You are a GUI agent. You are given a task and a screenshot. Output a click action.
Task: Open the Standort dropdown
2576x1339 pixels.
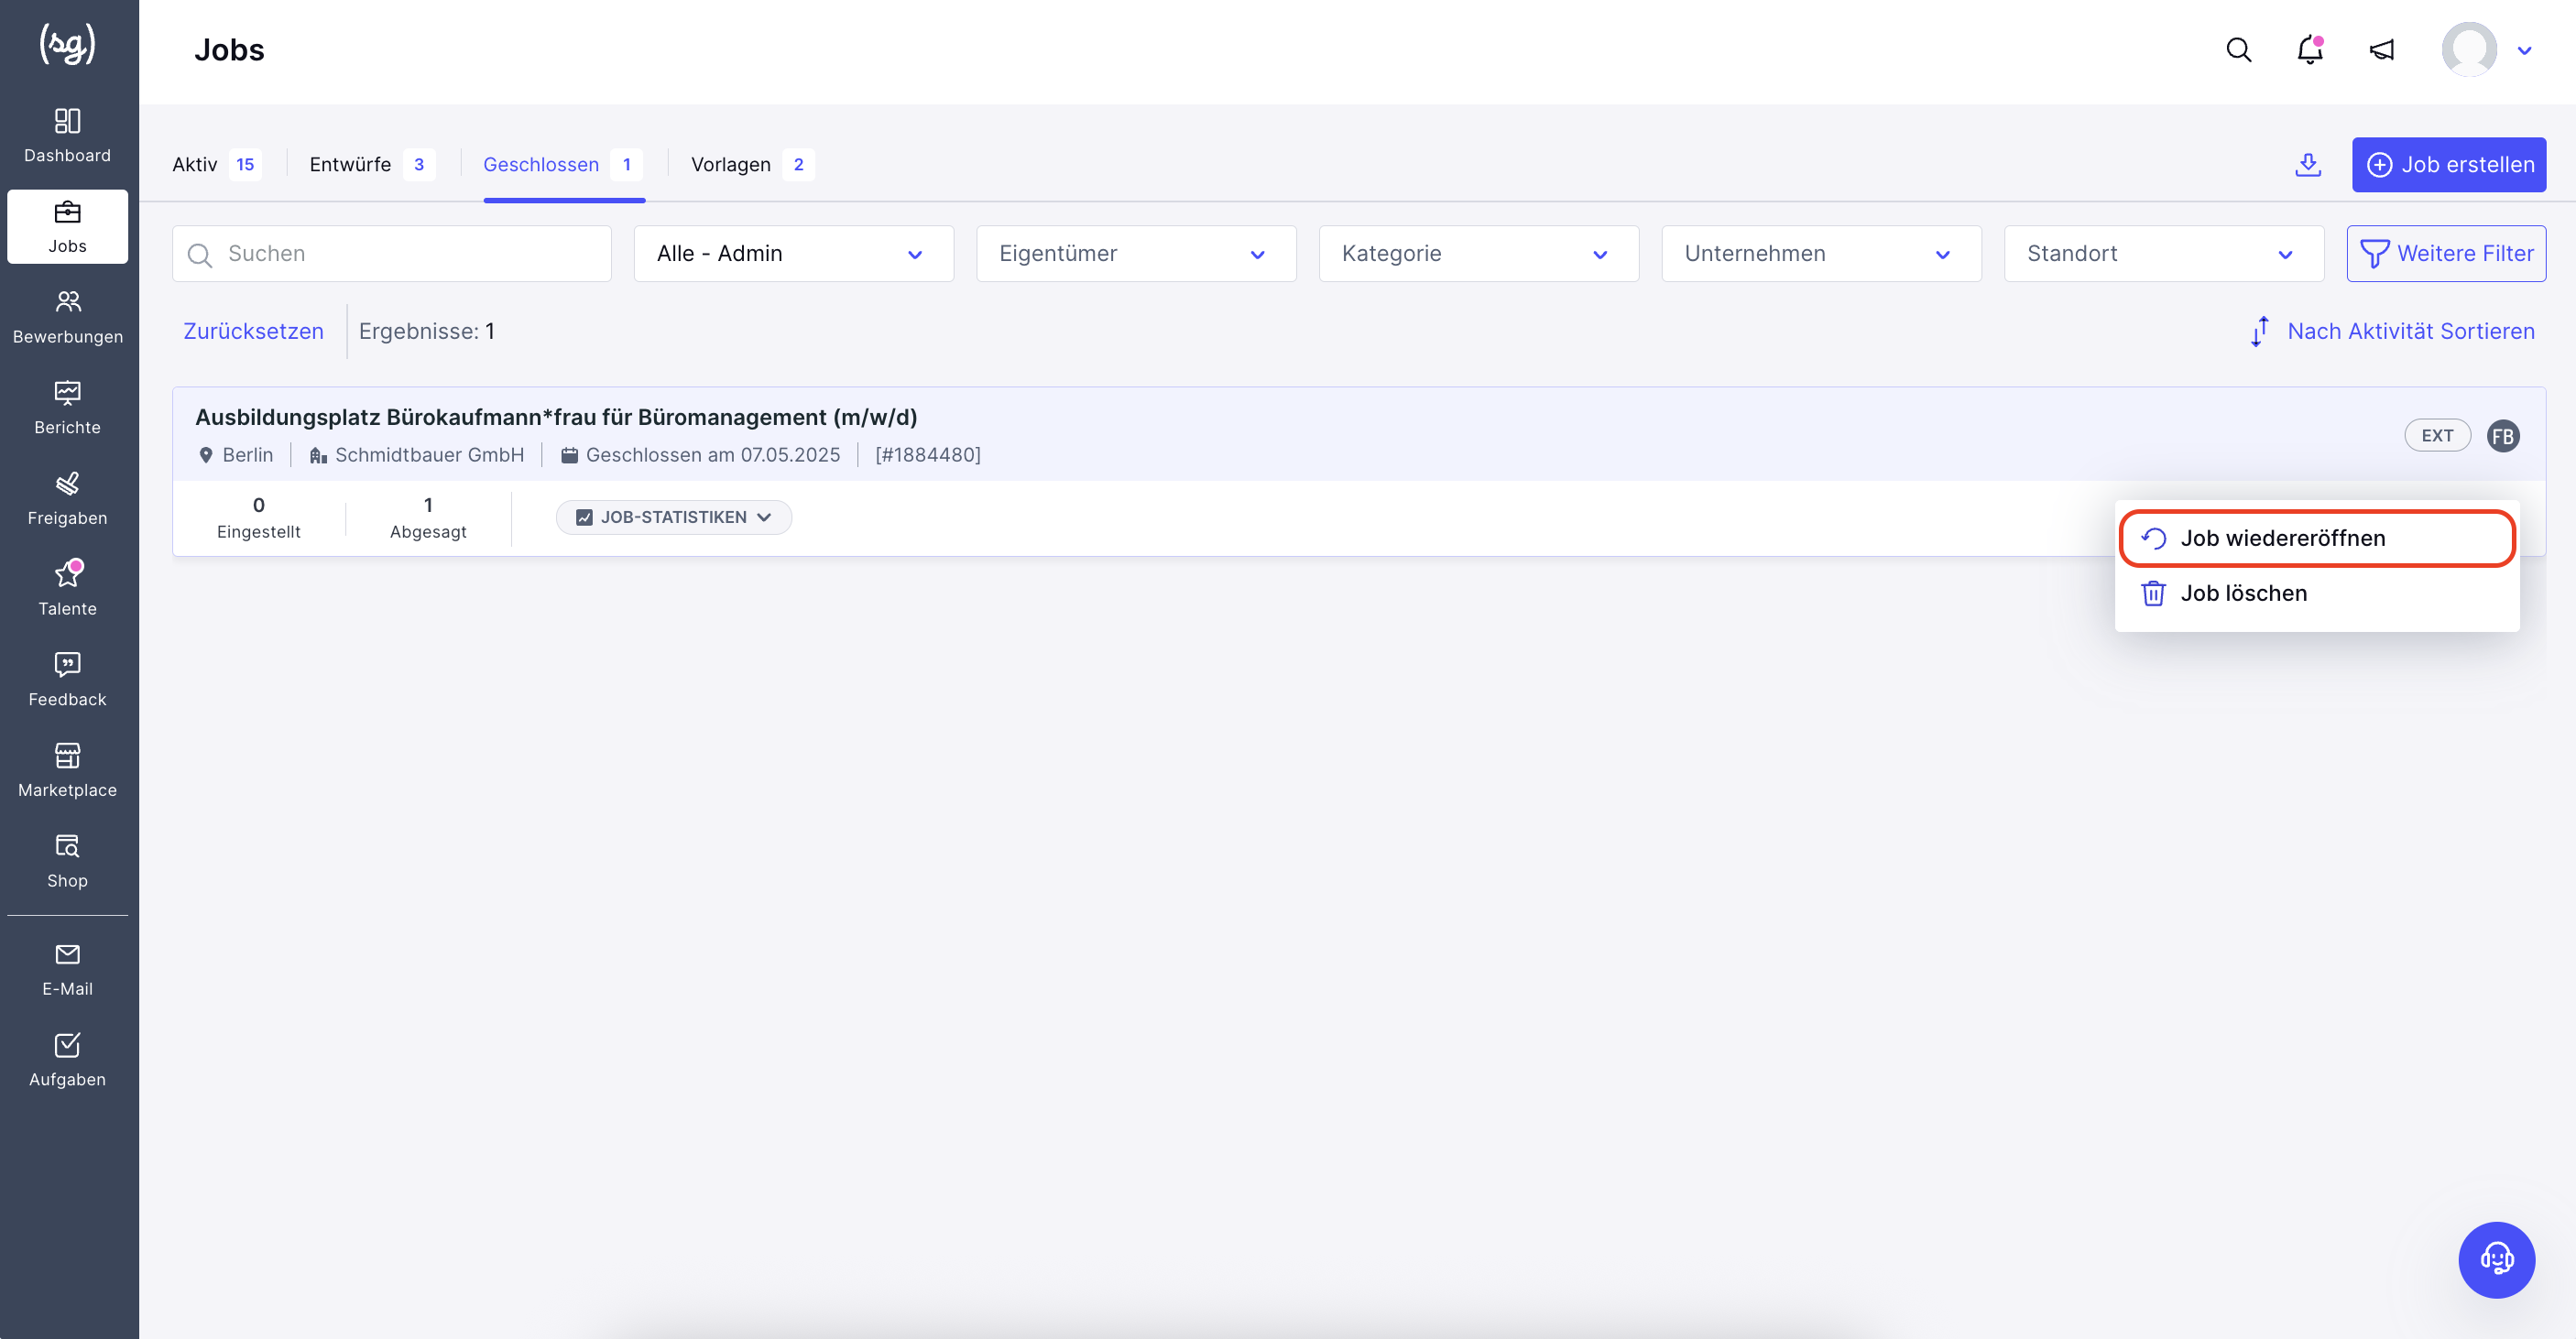(2164, 253)
